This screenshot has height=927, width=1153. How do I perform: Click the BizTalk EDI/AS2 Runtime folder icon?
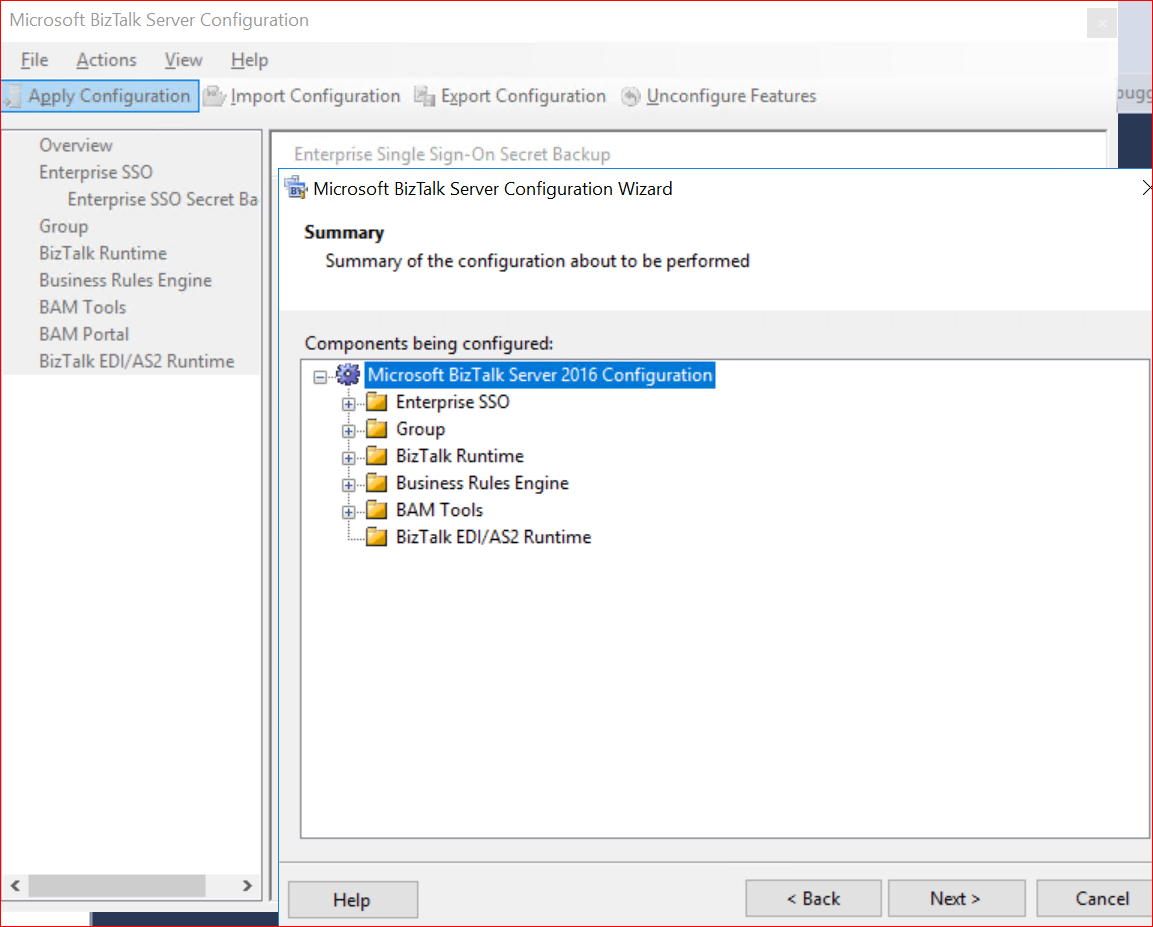[x=376, y=537]
